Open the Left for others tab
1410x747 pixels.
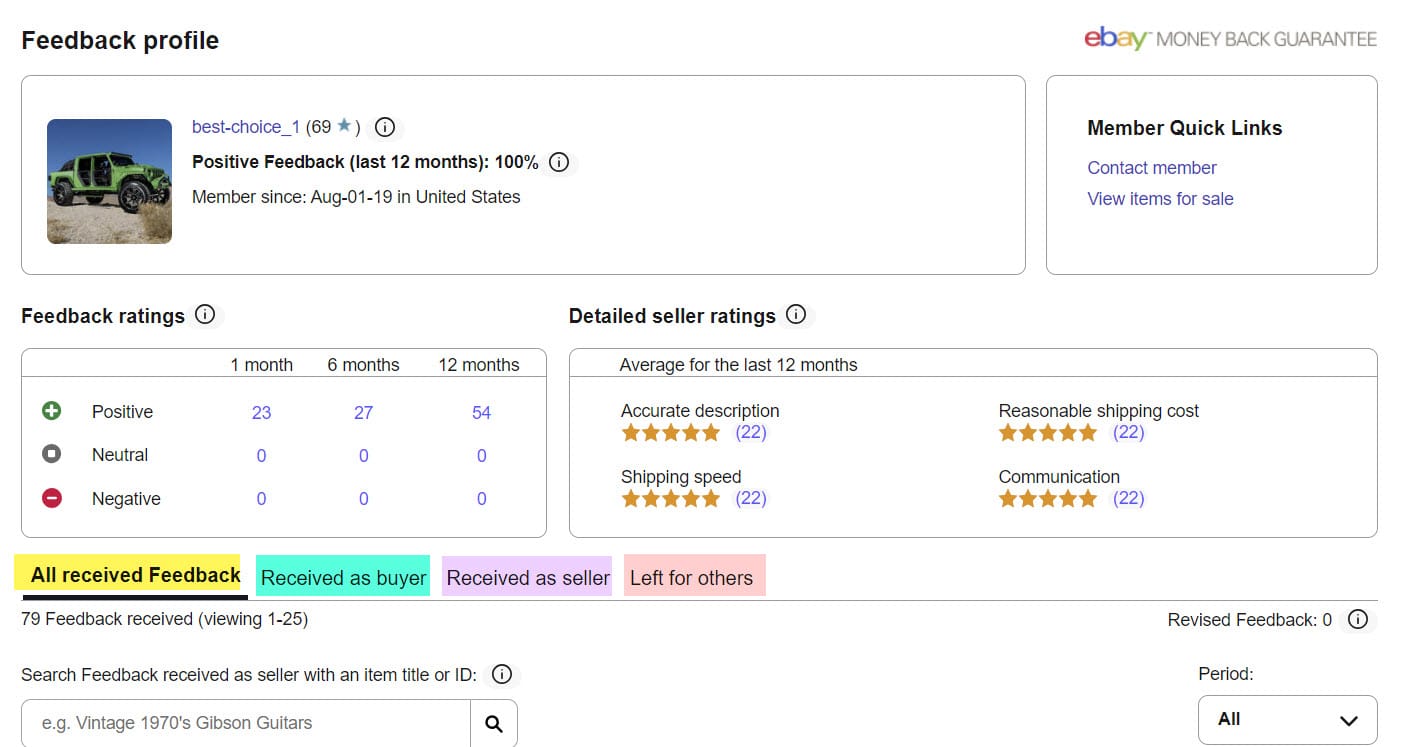click(692, 577)
